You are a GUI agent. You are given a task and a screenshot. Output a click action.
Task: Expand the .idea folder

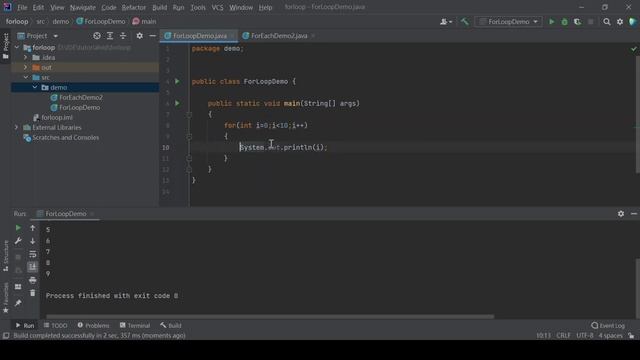click(x=26, y=58)
